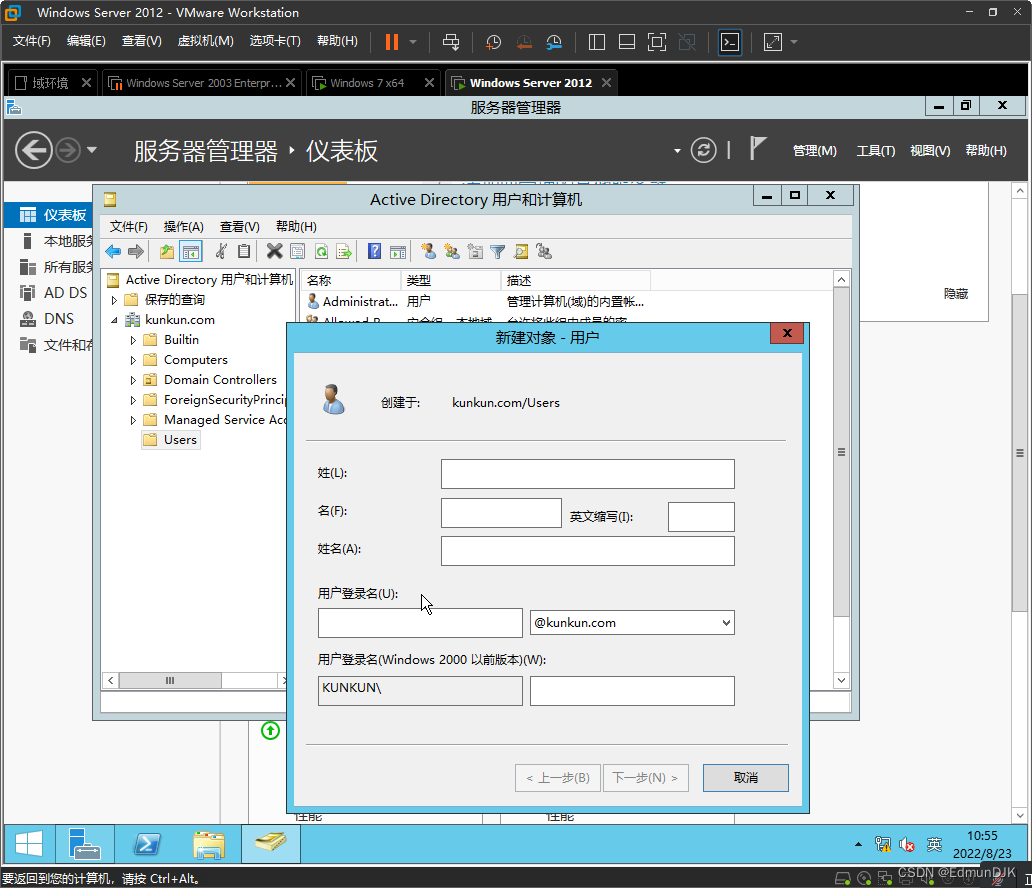
Task: Create new organizational unit icon
Action: pyautogui.click(x=475, y=251)
